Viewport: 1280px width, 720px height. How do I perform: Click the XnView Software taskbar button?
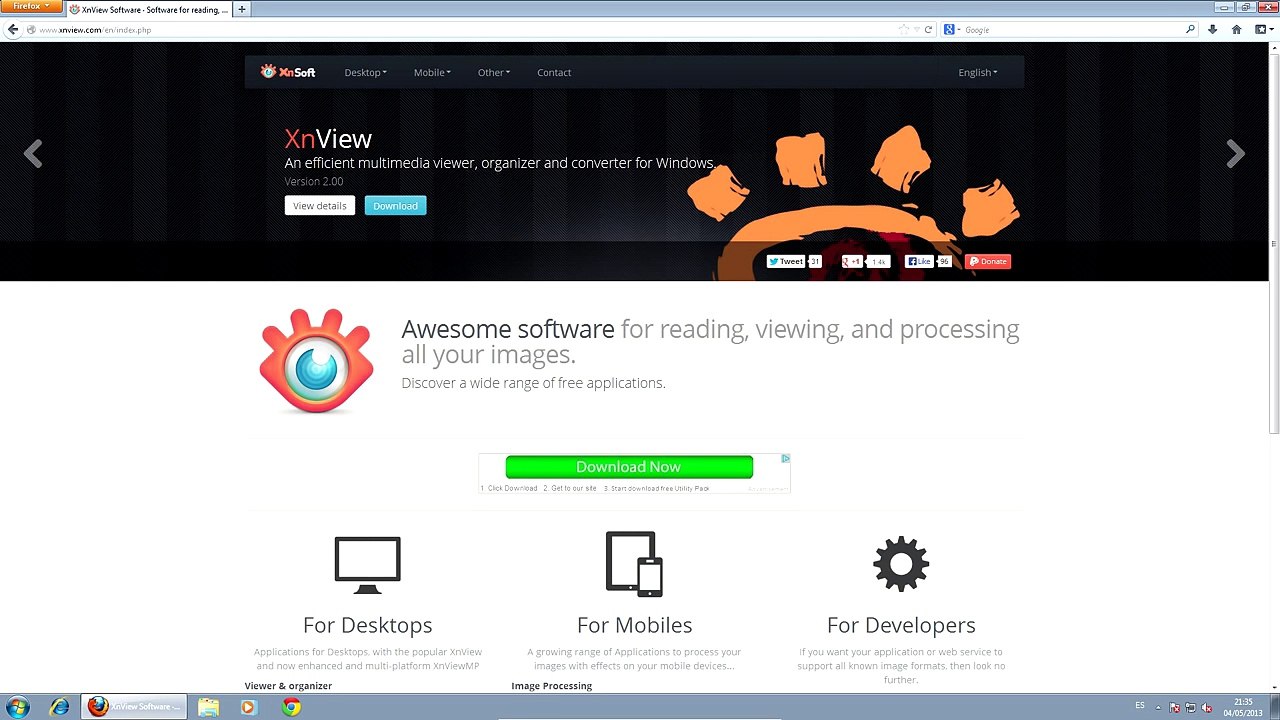tap(134, 707)
